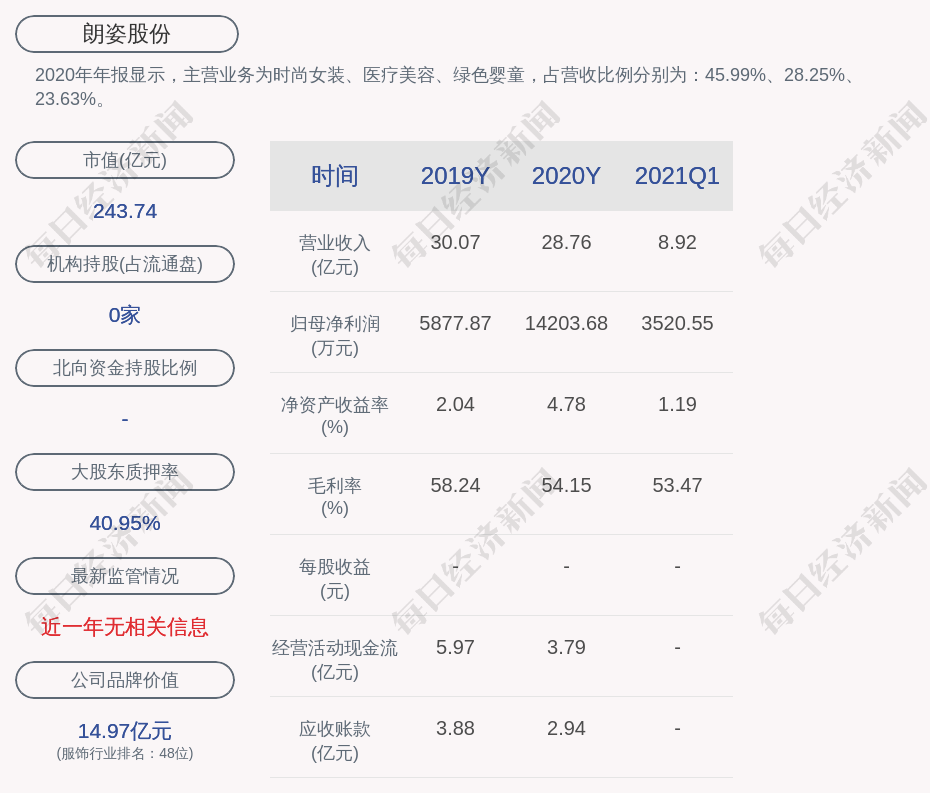The height and width of the screenshot is (793, 930).
Task: Click the 2019Y column header
Action: pos(455,176)
